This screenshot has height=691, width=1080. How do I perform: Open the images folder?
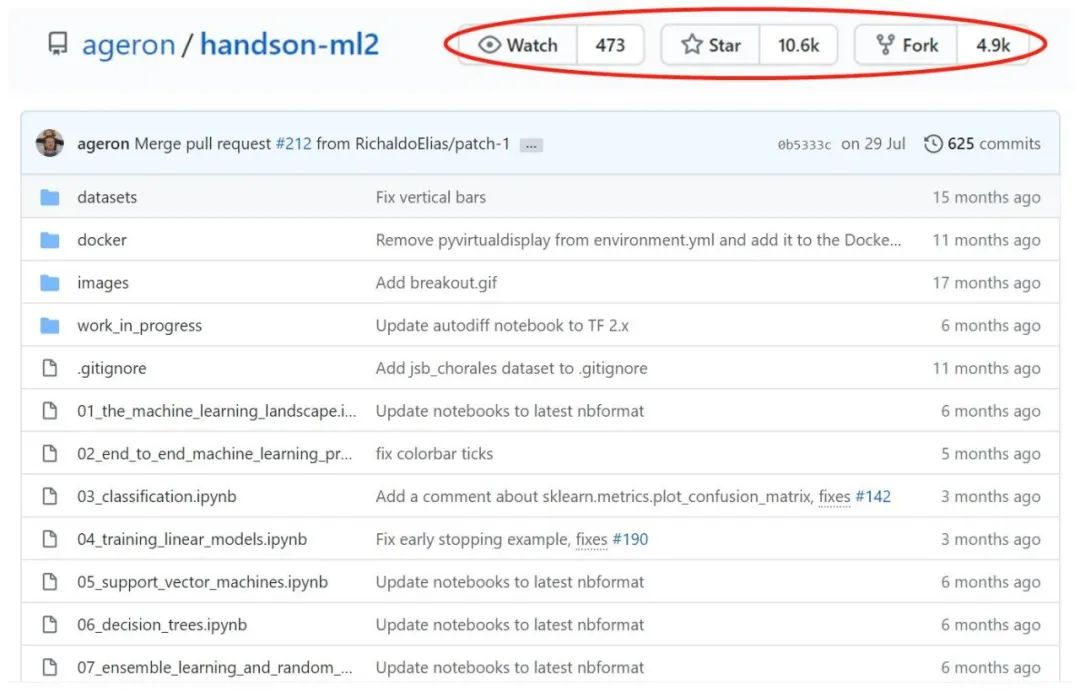[103, 283]
